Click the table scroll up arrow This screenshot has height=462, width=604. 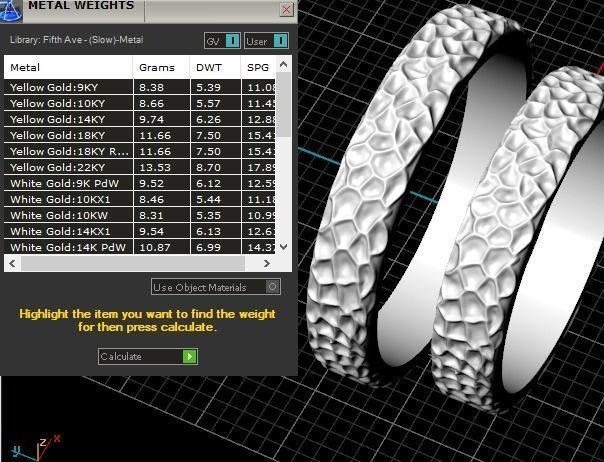click(284, 64)
